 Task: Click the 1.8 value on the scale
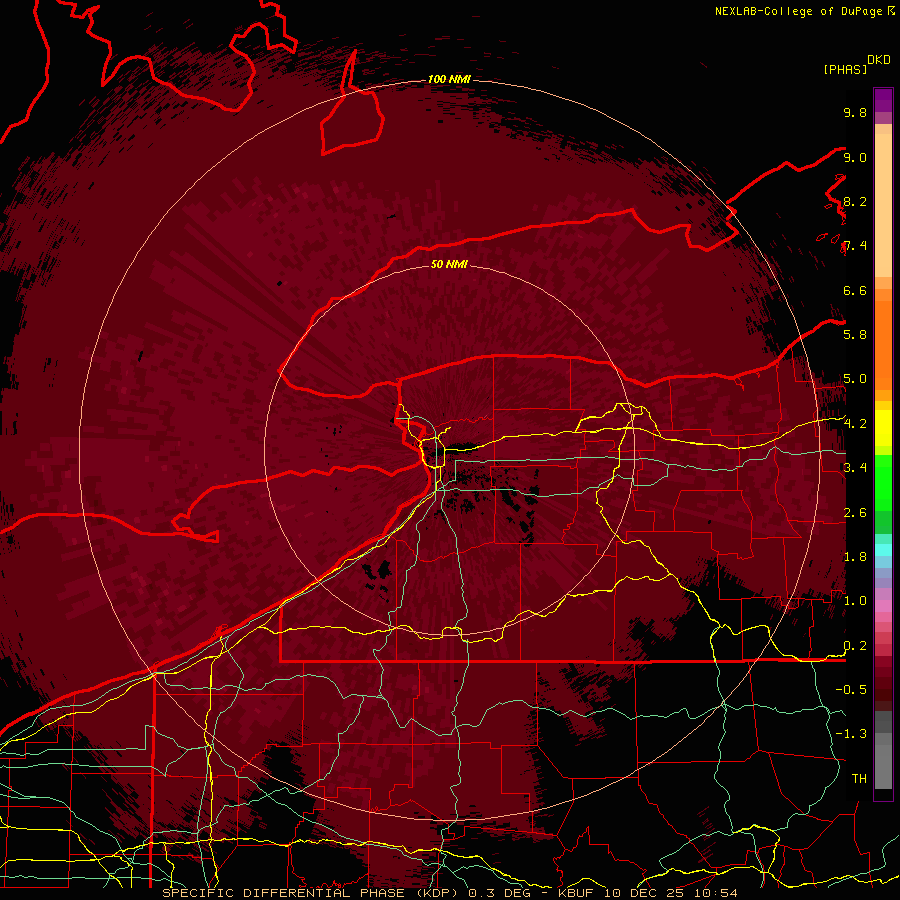[x=855, y=556]
